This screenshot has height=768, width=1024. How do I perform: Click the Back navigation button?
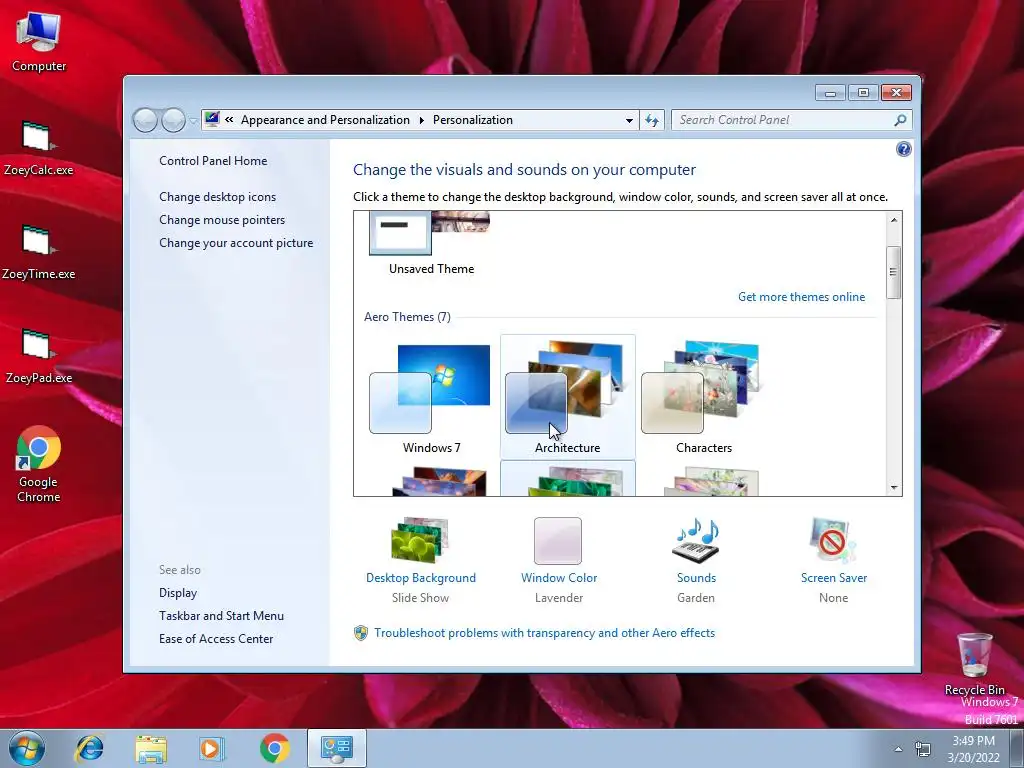pos(145,120)
